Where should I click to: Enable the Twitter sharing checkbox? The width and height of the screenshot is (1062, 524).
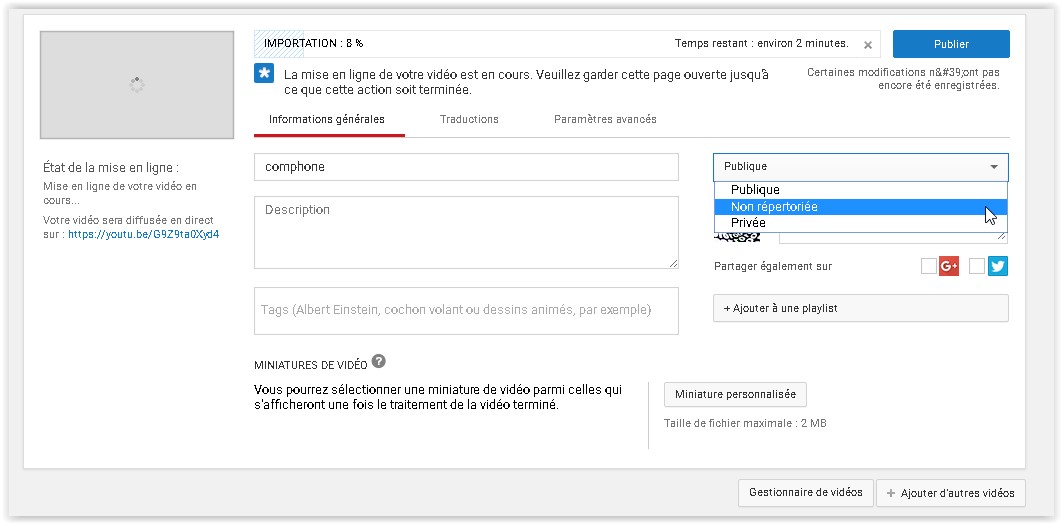tap(977, 266)
